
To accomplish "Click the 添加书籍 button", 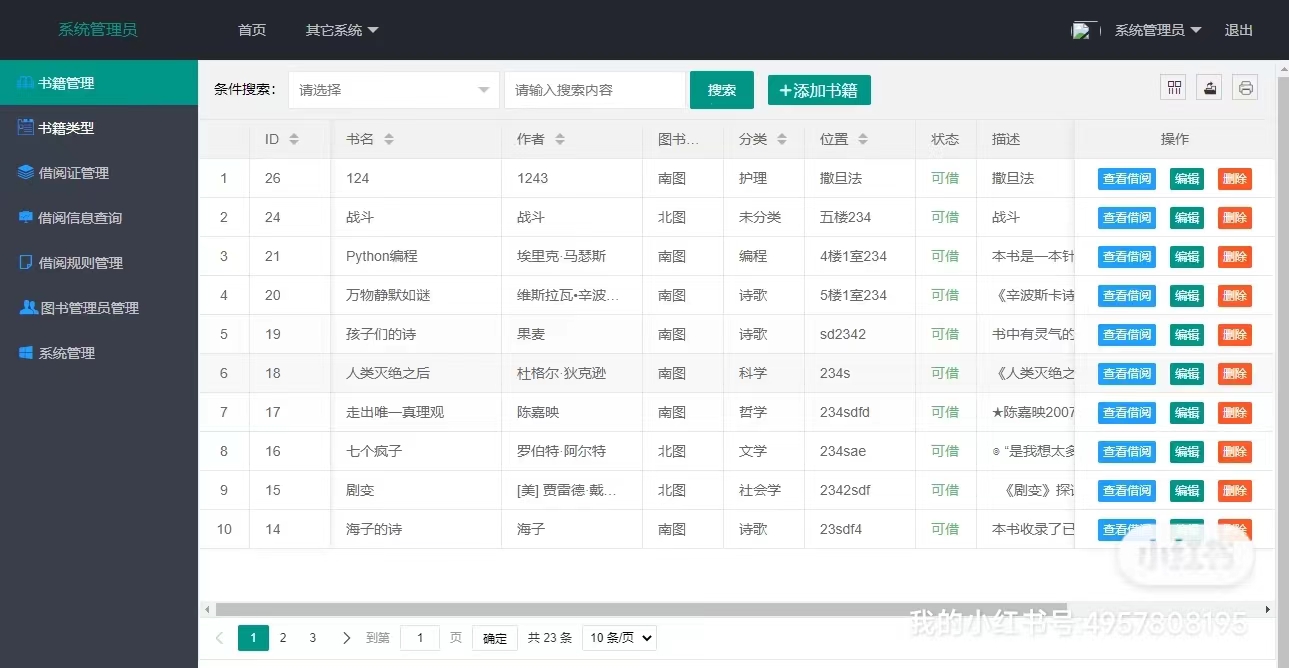I will (x=819, y=90).
